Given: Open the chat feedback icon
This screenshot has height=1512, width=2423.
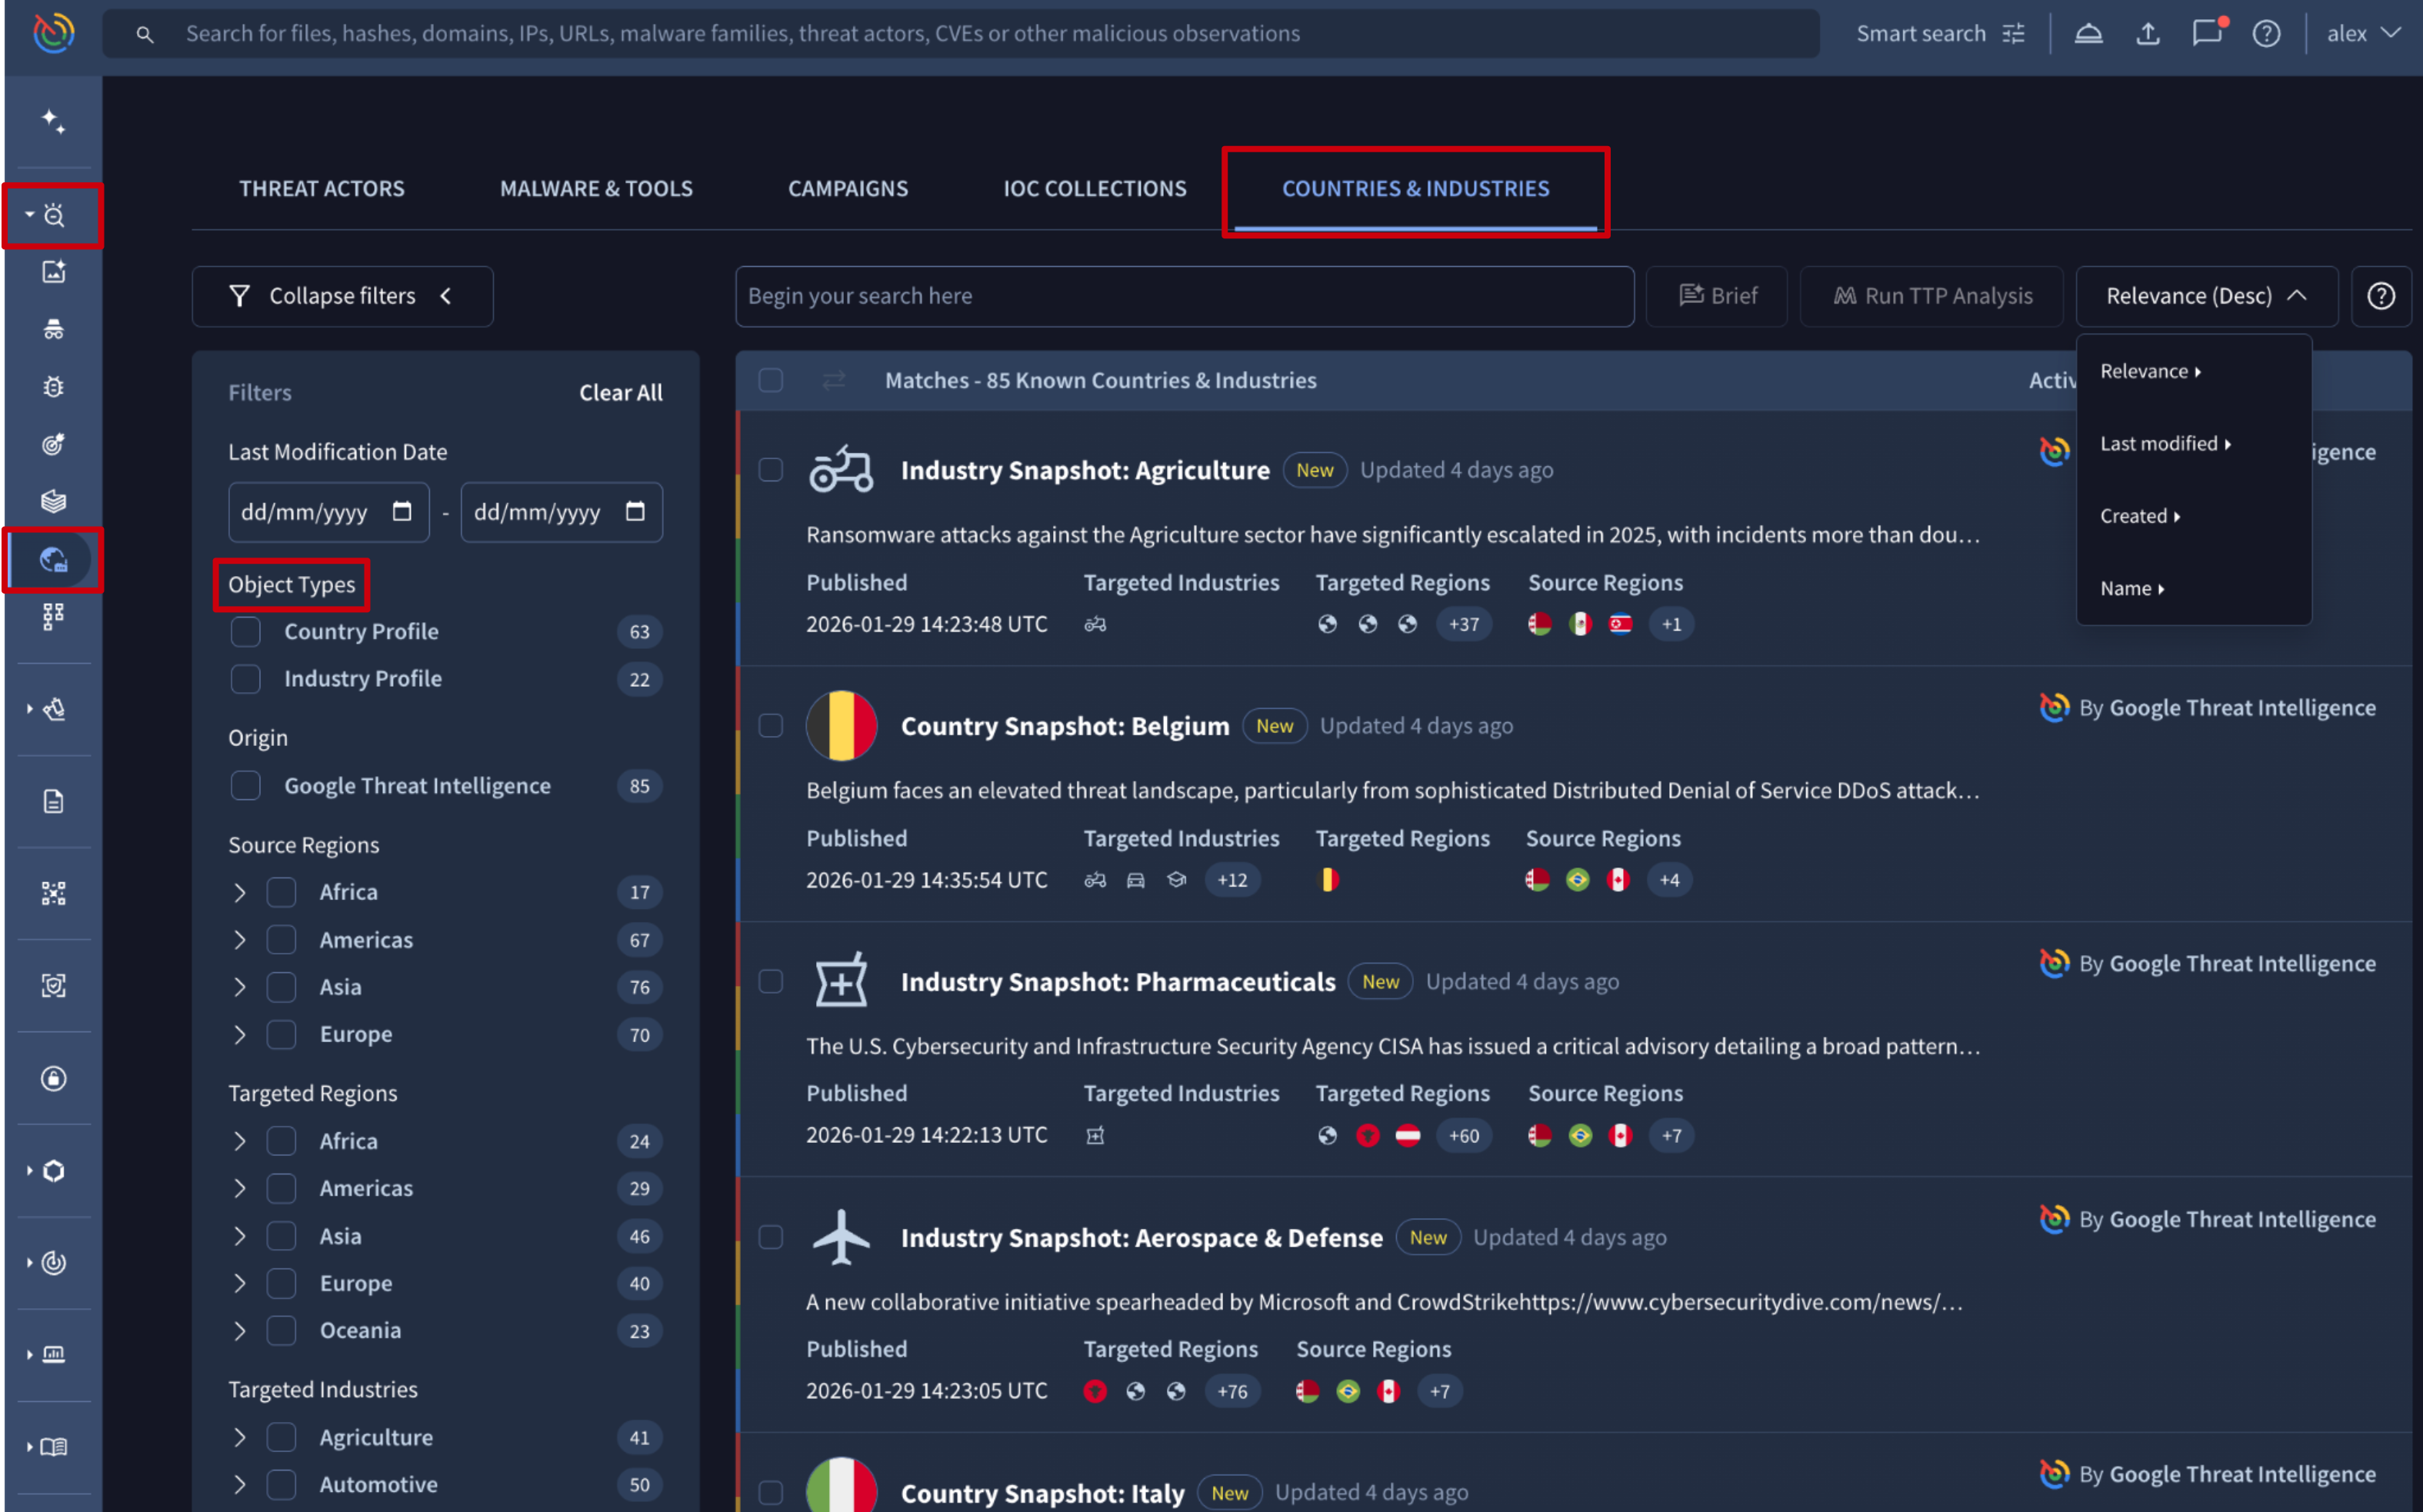Looking at the screenshot, I should tap(2206, 34).
